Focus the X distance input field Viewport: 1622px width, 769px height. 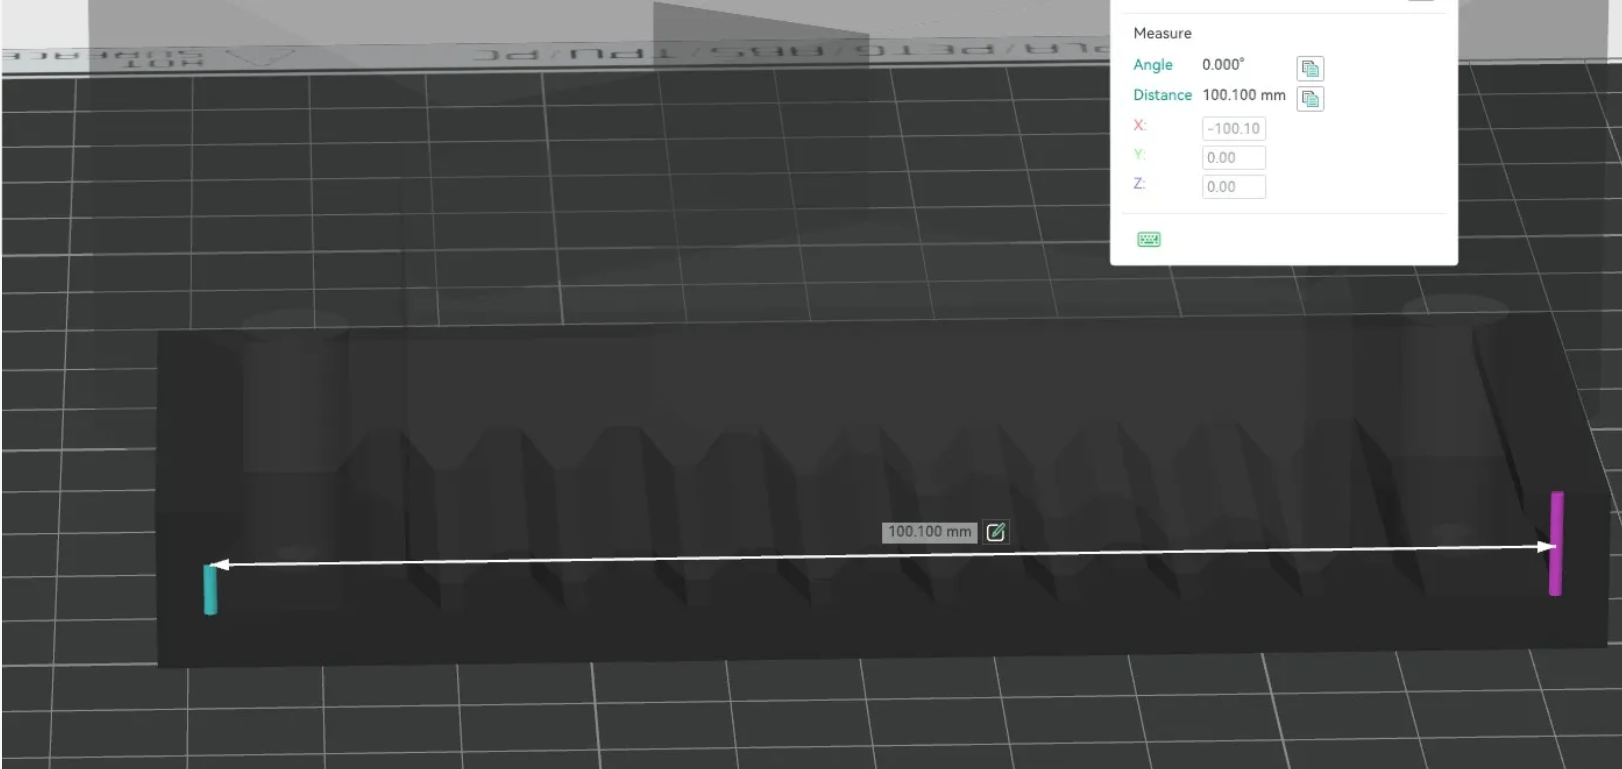(1234, 128)
